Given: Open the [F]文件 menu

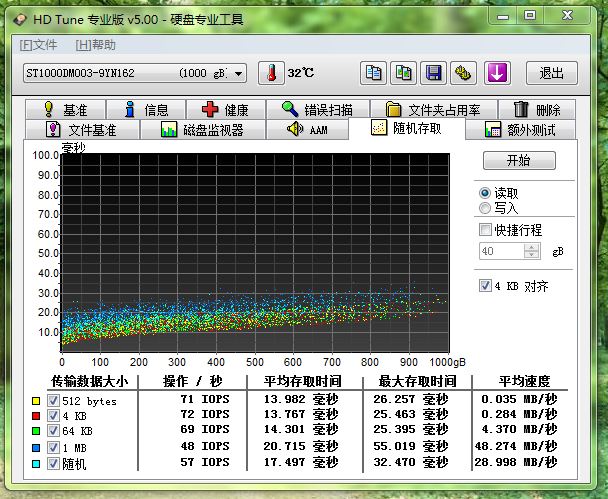Looking at the screenshot, I should coord(38,45).
